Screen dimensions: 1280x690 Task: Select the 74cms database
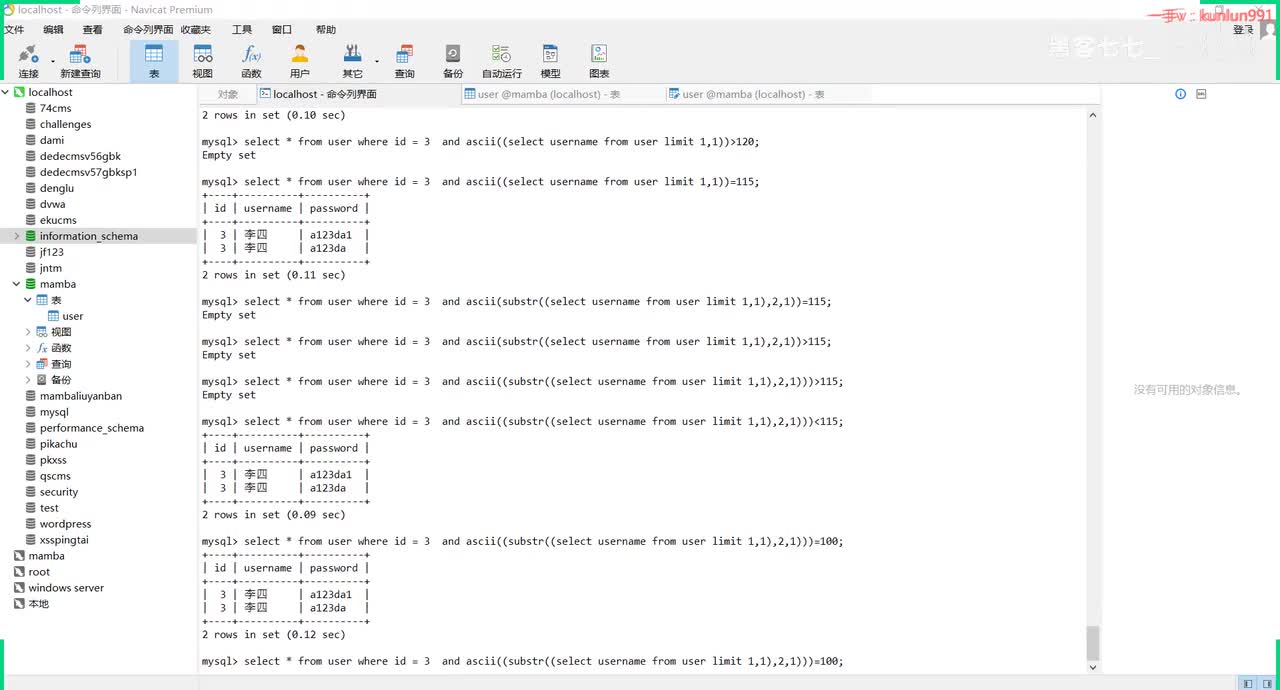pos(55,108)
